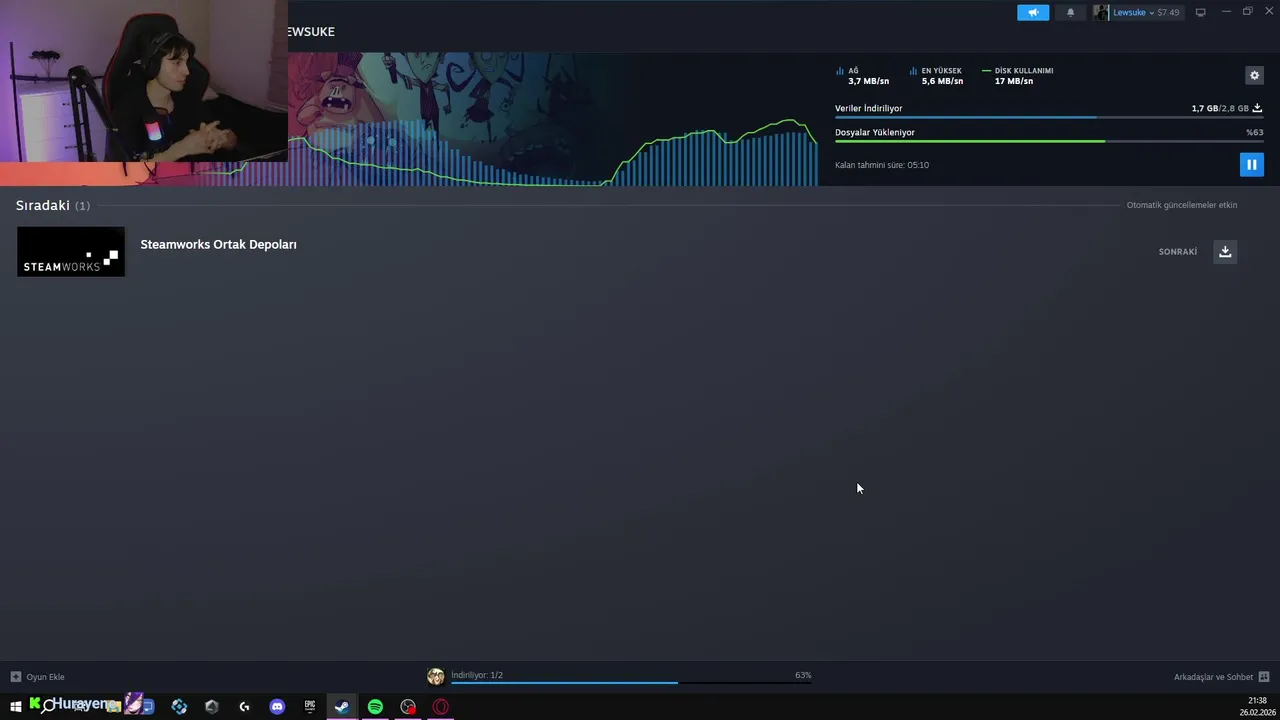This screenshot has height=720, width=1280.
Task: Click the Dosyalar Yükleniyor progress bar
Action: pyautogui.click(x=1049, y=141)
